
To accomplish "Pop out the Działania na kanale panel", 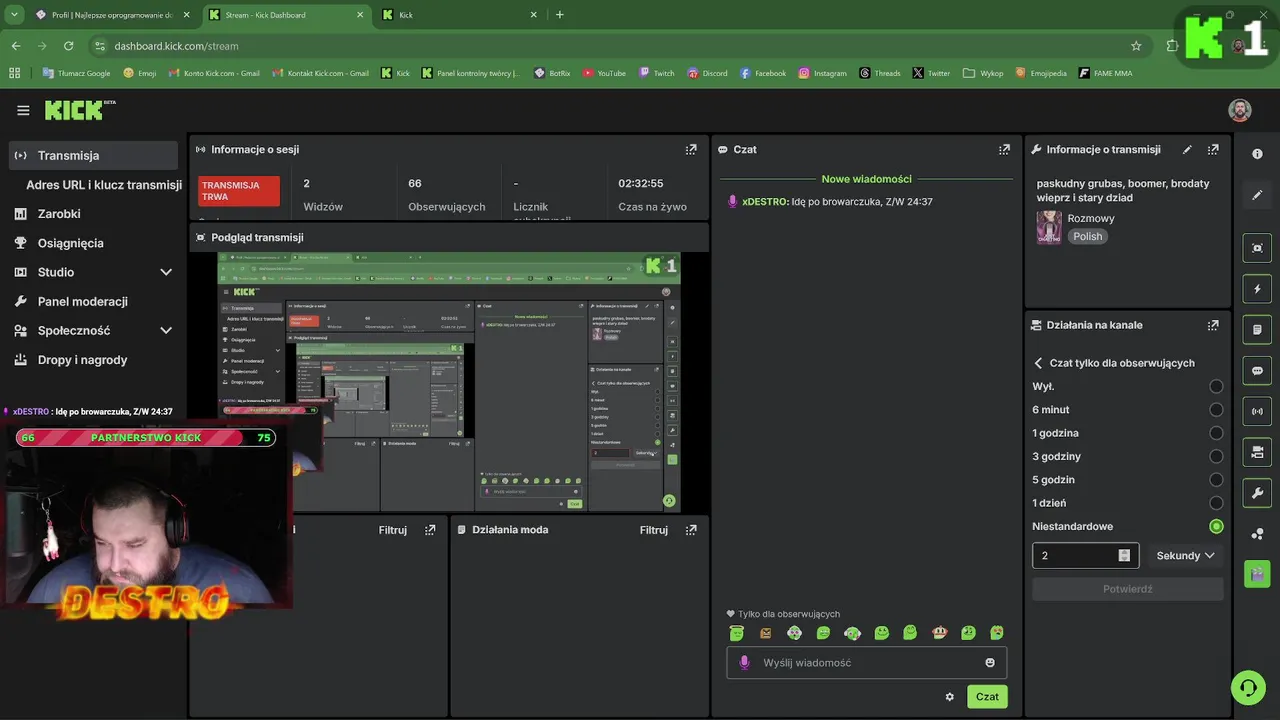I will click(1213, 325).
